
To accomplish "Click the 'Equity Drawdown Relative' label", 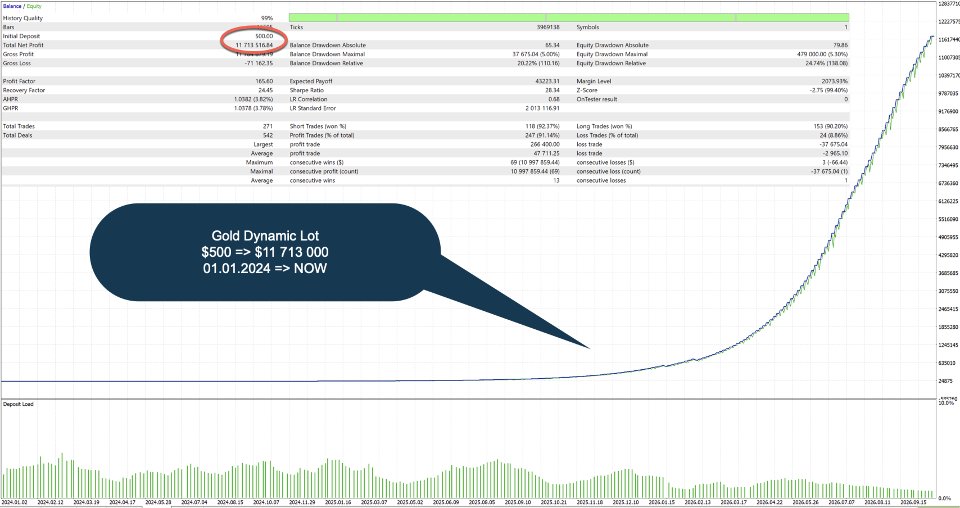I will pos(611,63).
